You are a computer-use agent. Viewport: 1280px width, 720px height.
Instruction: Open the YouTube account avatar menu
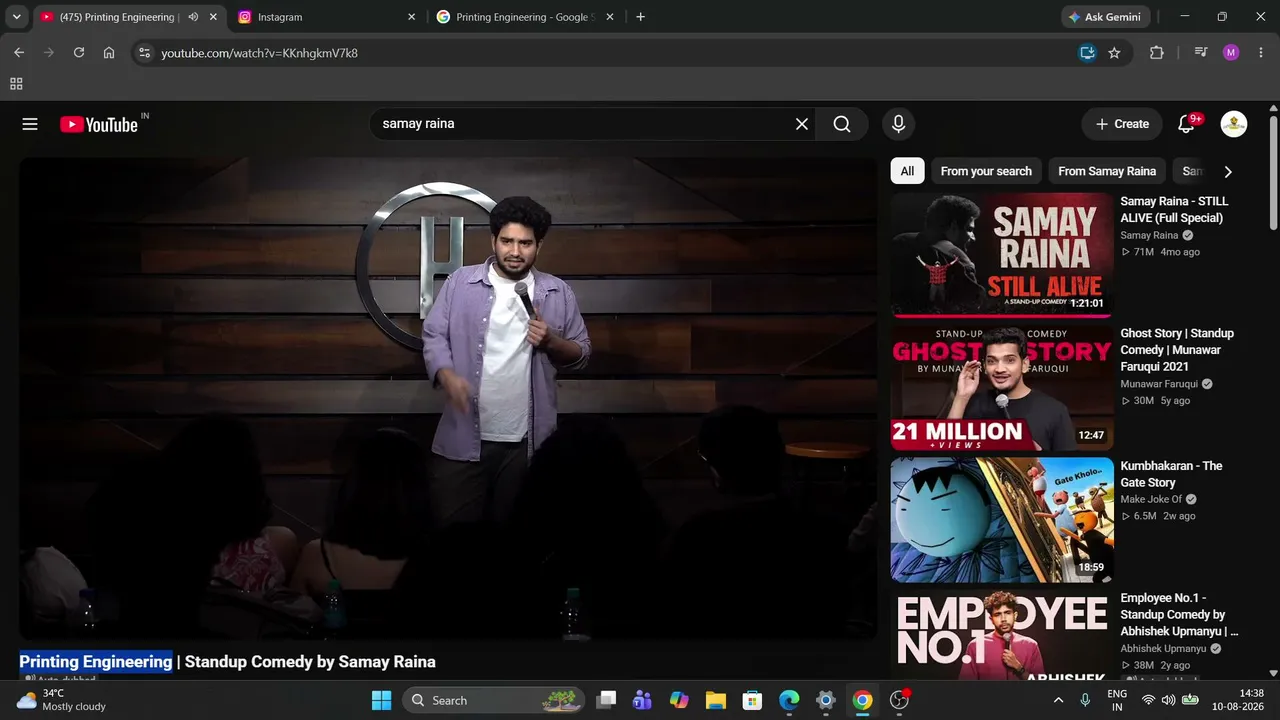coord(1234,124)
